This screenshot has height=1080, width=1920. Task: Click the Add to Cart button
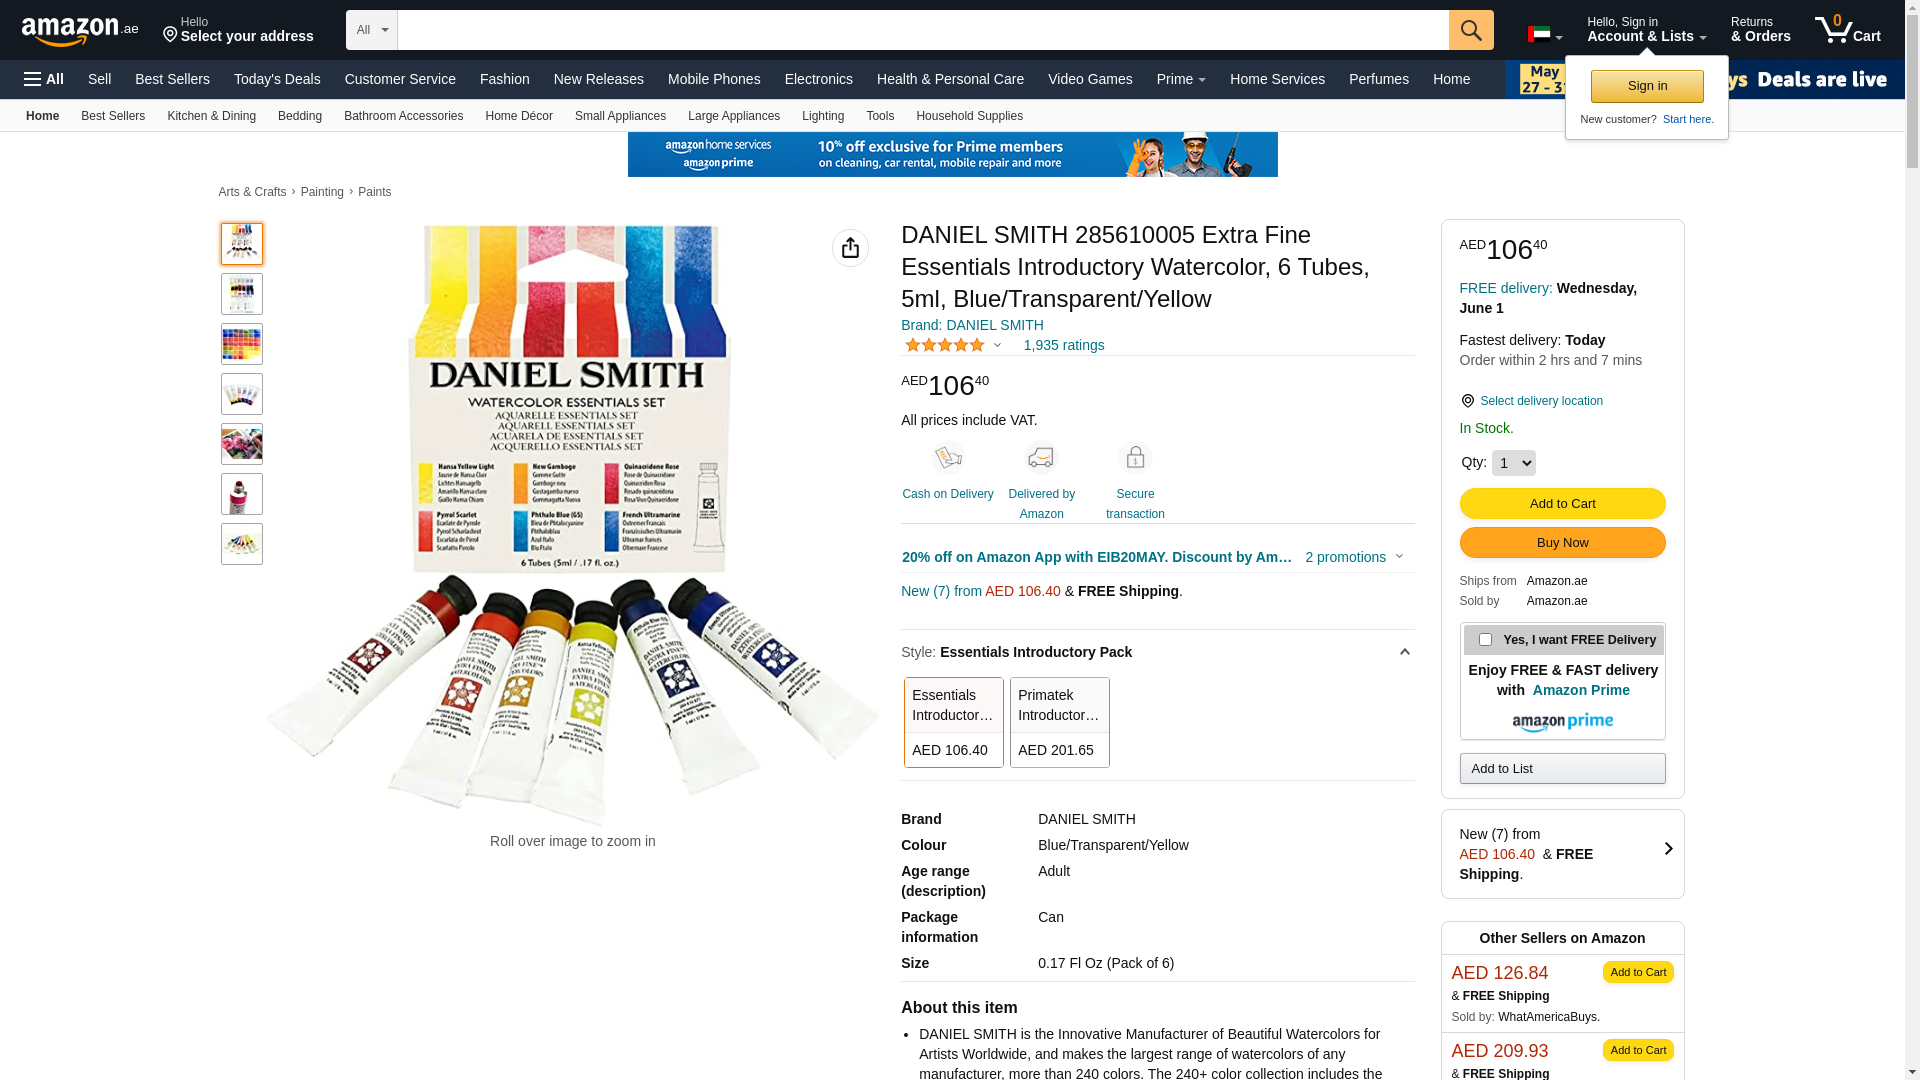click(x=1562, y=503)
